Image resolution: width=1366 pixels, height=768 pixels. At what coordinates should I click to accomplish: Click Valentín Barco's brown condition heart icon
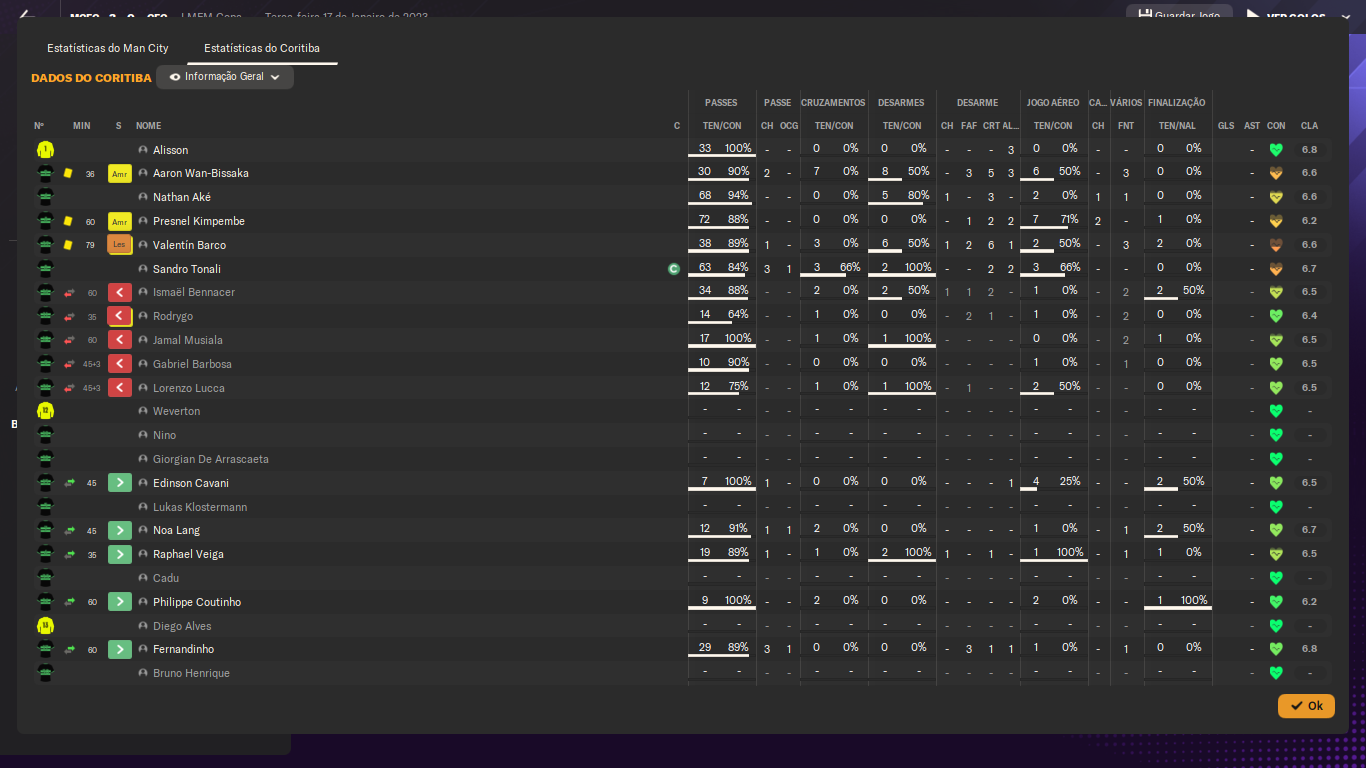click(x=1276, y=245)
